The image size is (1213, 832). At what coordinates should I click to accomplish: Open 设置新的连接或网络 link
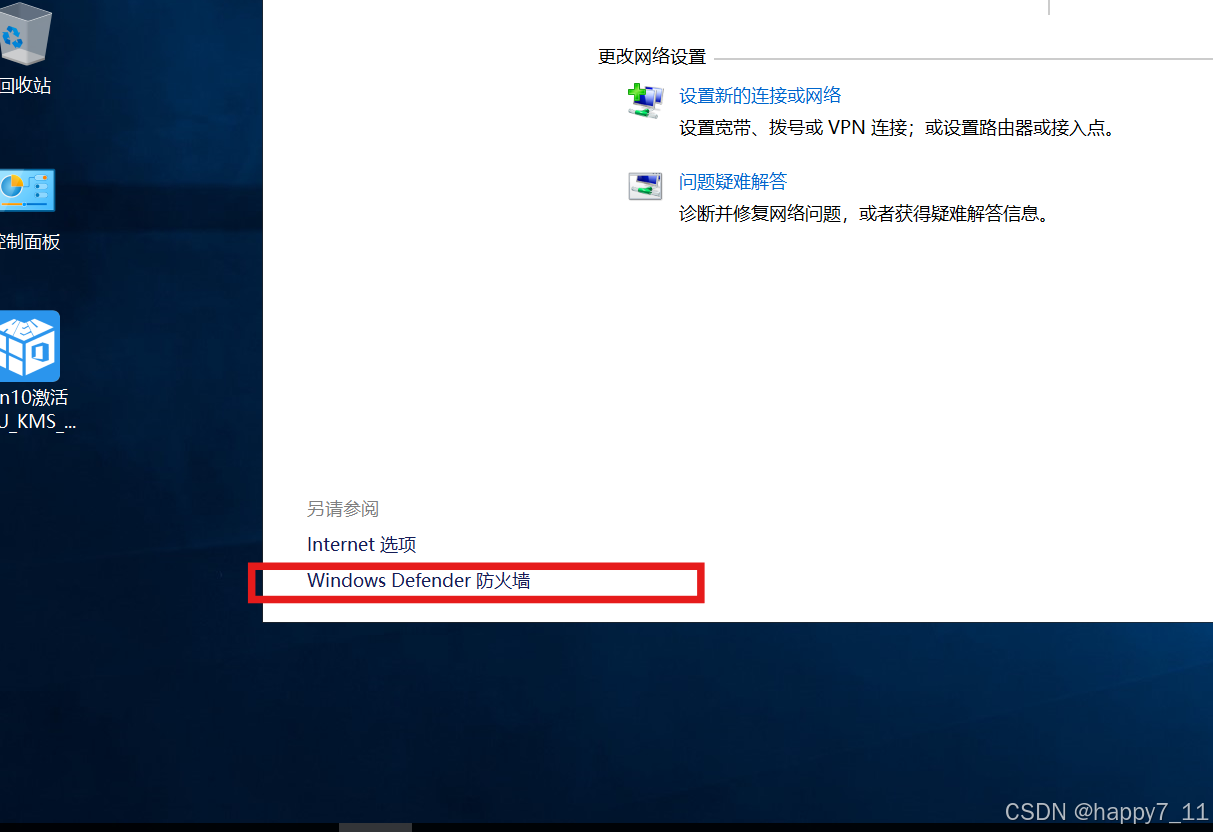point(760,96)
